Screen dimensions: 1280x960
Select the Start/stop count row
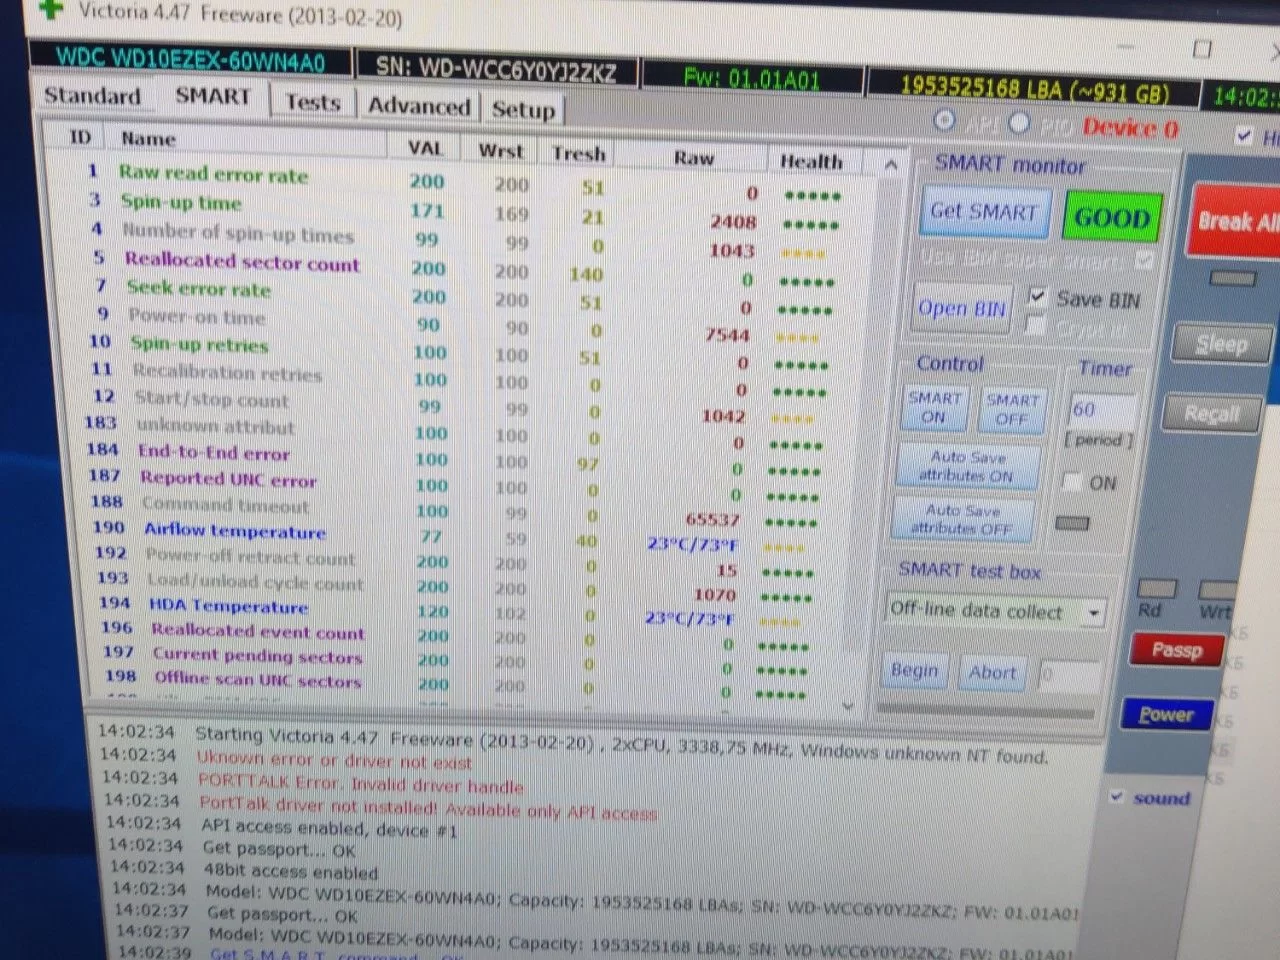pos(465,406)
